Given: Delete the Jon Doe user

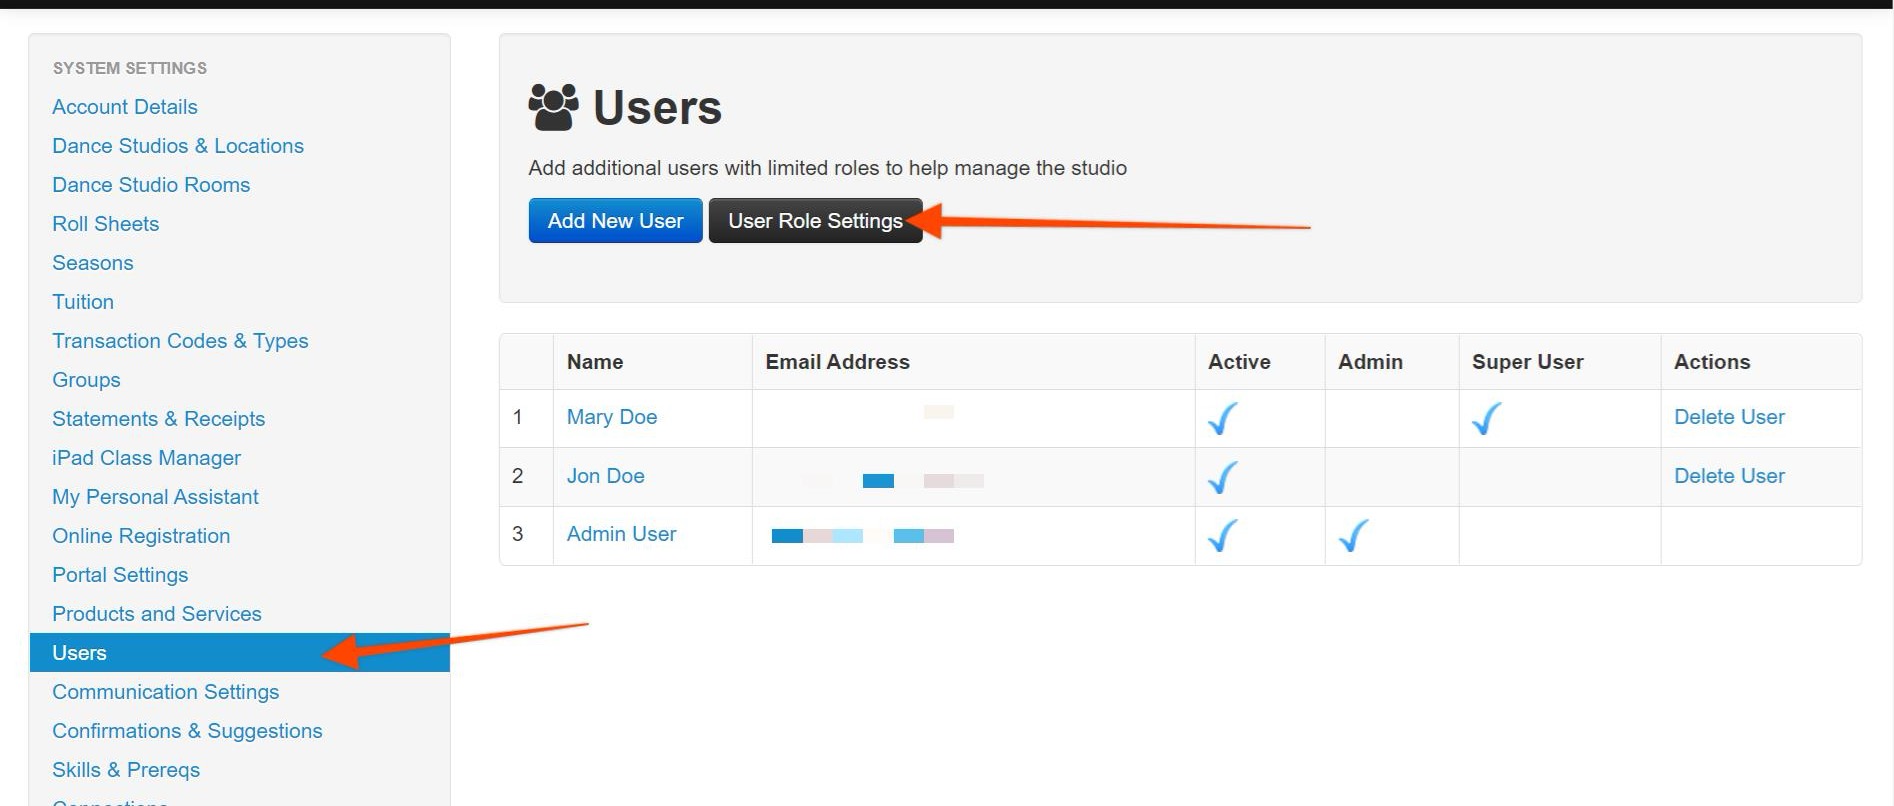Looking at the screenshot, I should [x=1729, y=476].
